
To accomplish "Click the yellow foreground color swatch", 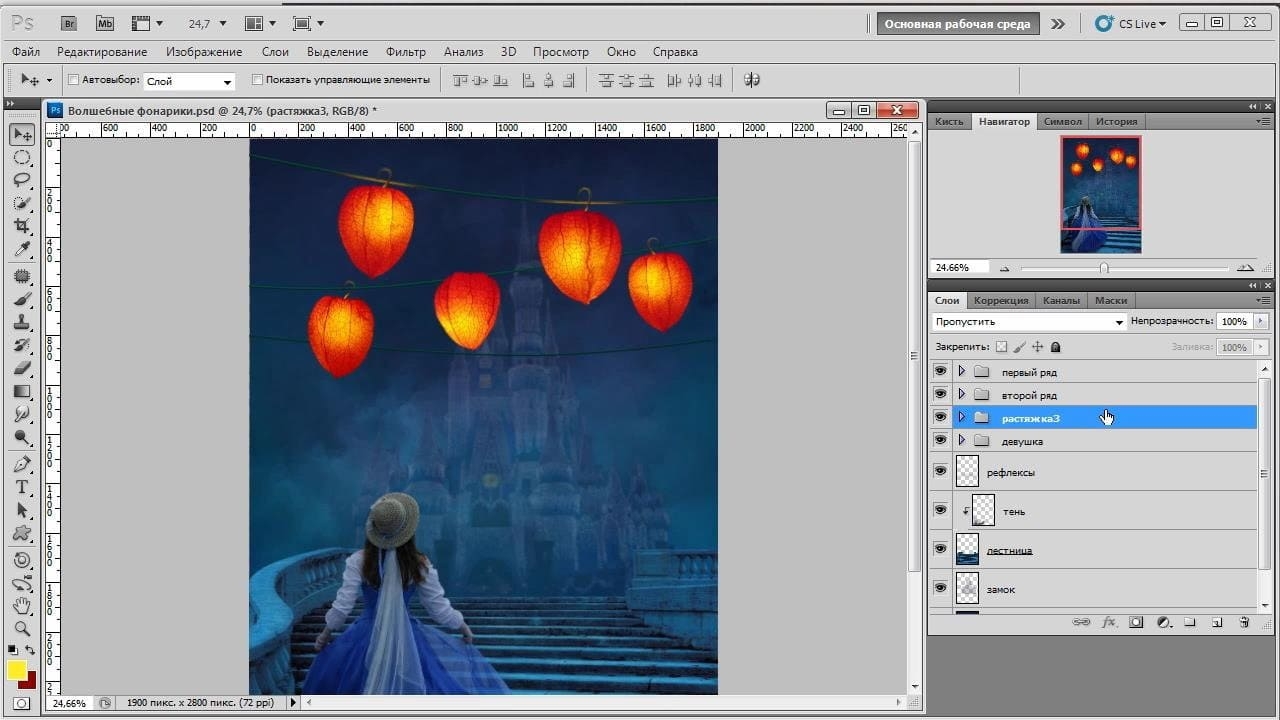I will (x=17, y=671).
